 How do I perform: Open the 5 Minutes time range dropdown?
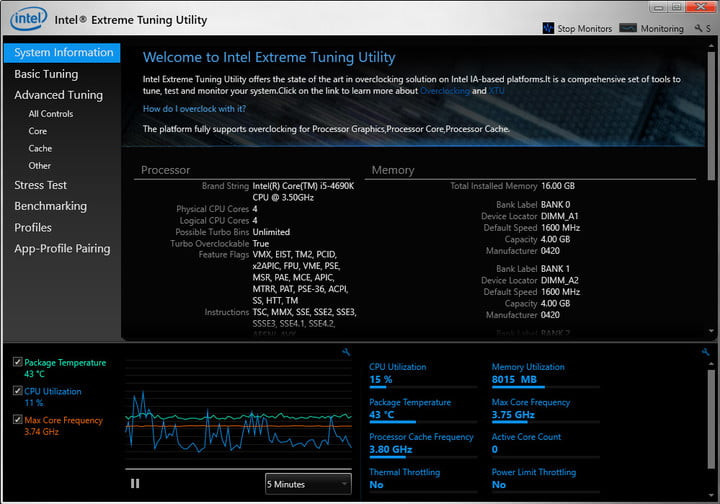point(308,484)
